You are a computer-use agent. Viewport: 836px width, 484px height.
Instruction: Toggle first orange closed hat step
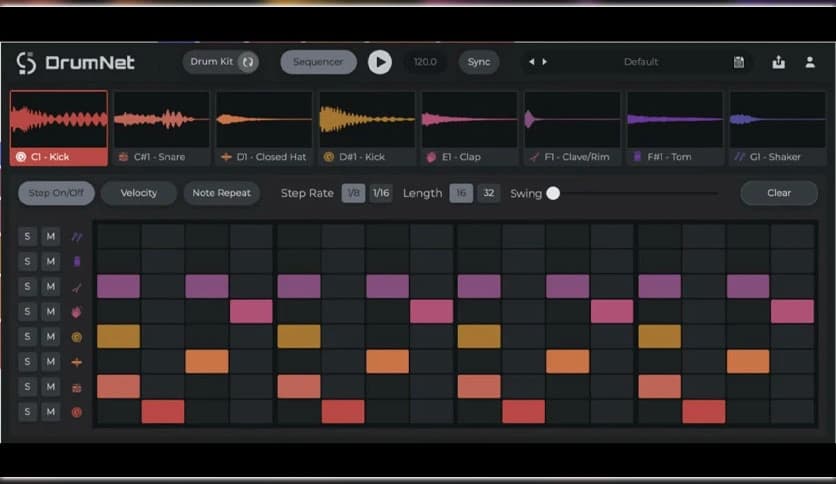(207, 361)
